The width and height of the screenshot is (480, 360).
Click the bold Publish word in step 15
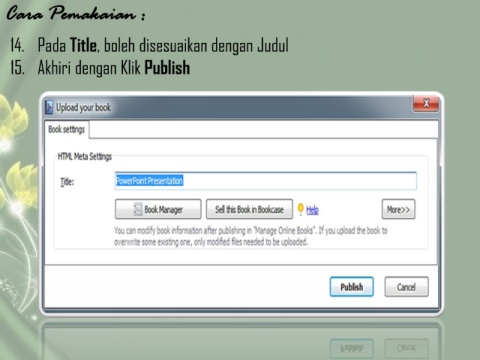[167, 67]
